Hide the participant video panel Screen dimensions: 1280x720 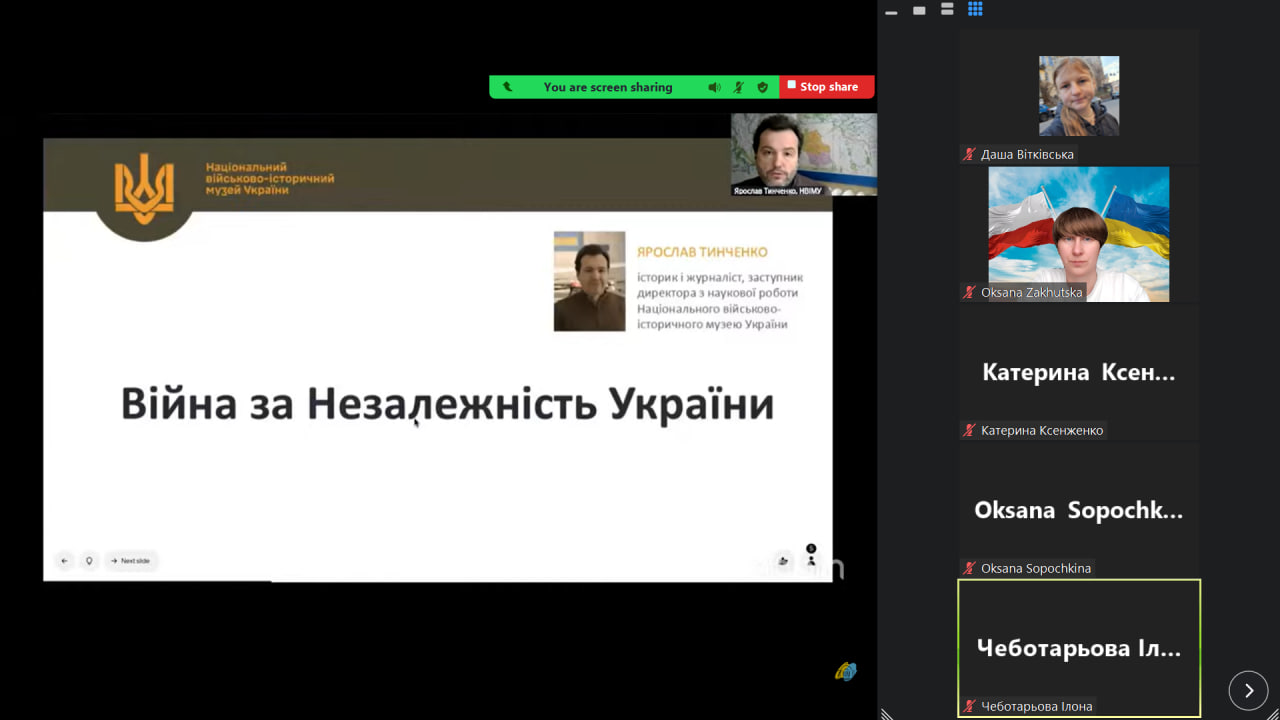pos(891,11)
